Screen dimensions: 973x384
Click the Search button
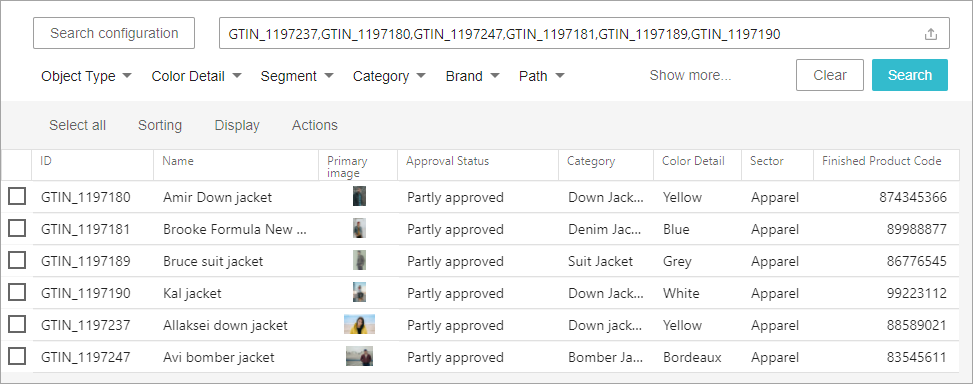(x=910, y=75)
